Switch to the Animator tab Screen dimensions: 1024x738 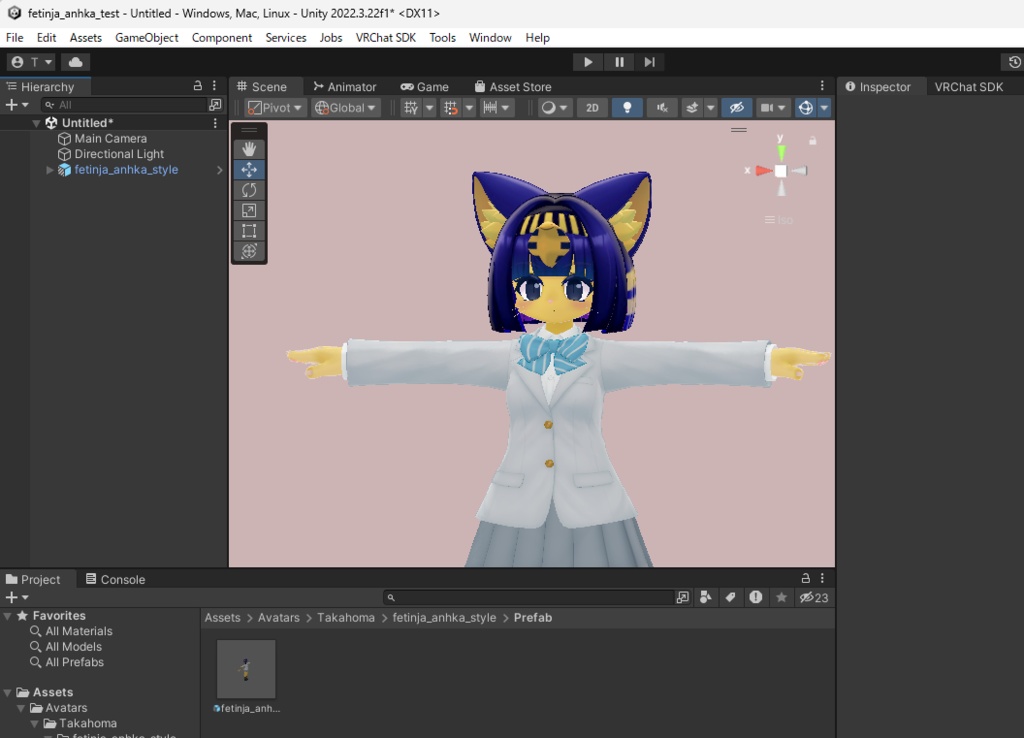point(345,87)
